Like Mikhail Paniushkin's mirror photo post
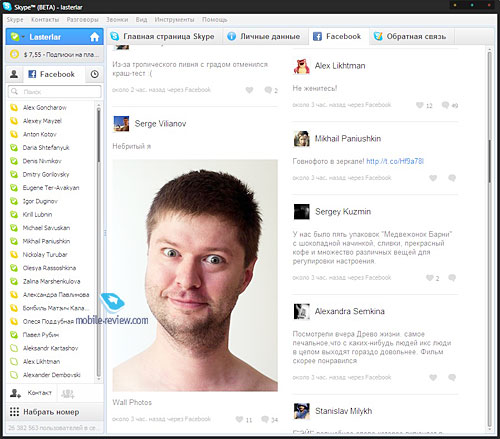500x439 pixels. tap(433, 178)
